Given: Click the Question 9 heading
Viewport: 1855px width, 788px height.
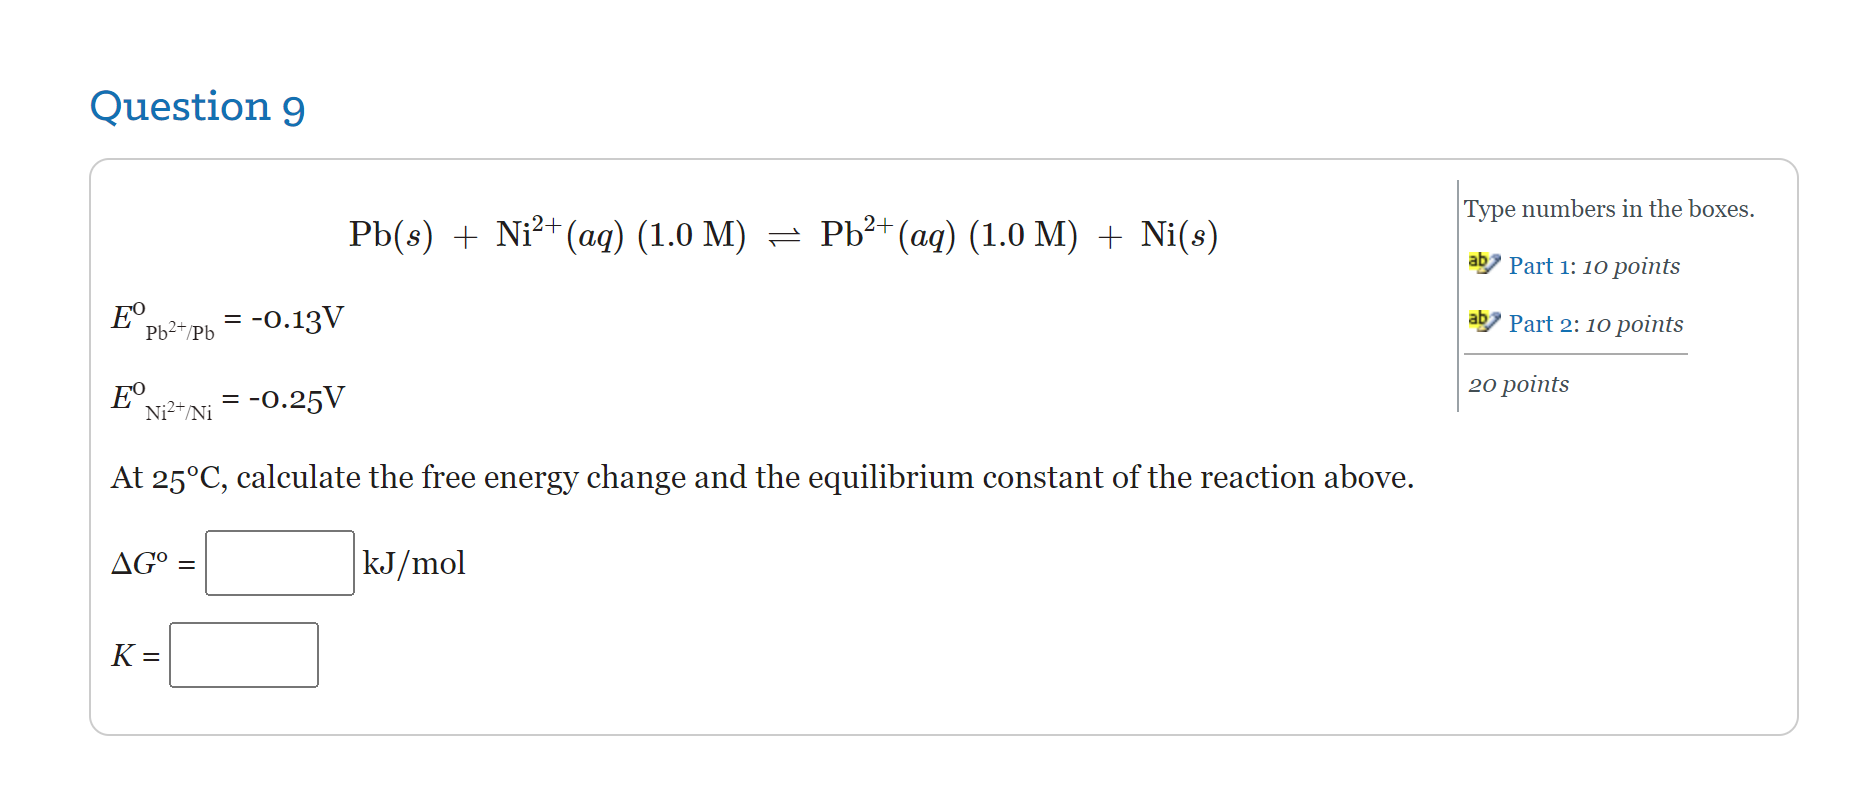Looking at the screenshot, I should (197, 106).
